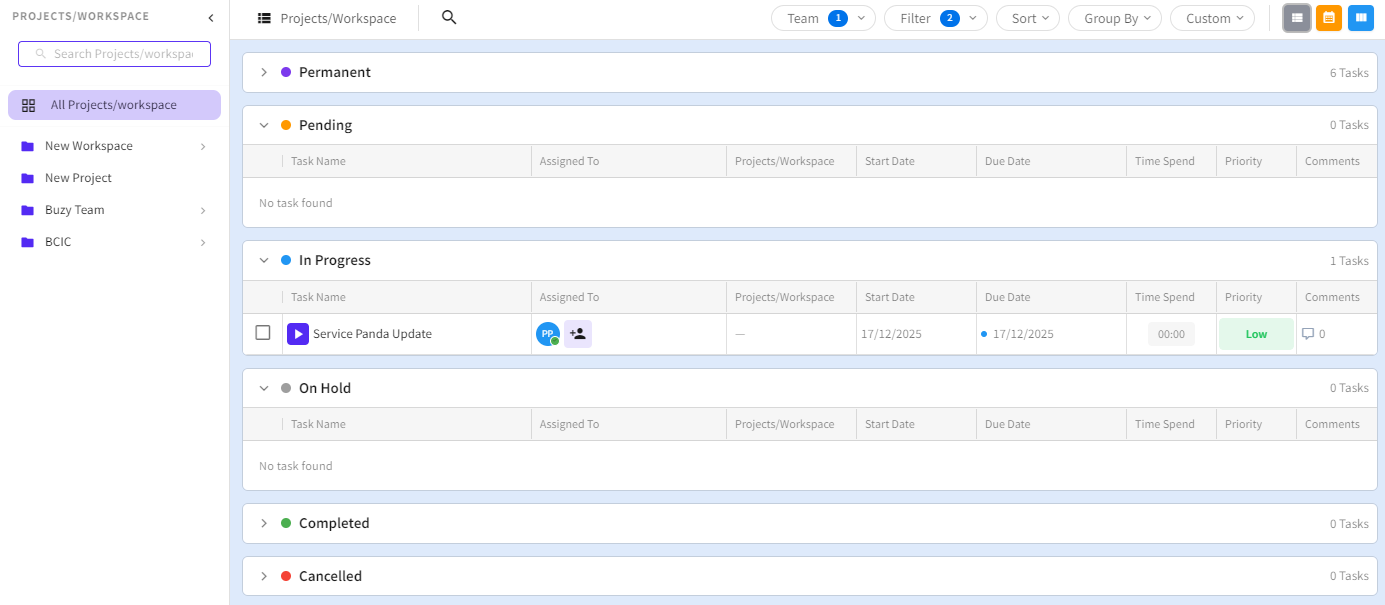Collapse the On Hold task group

[264, 388]
